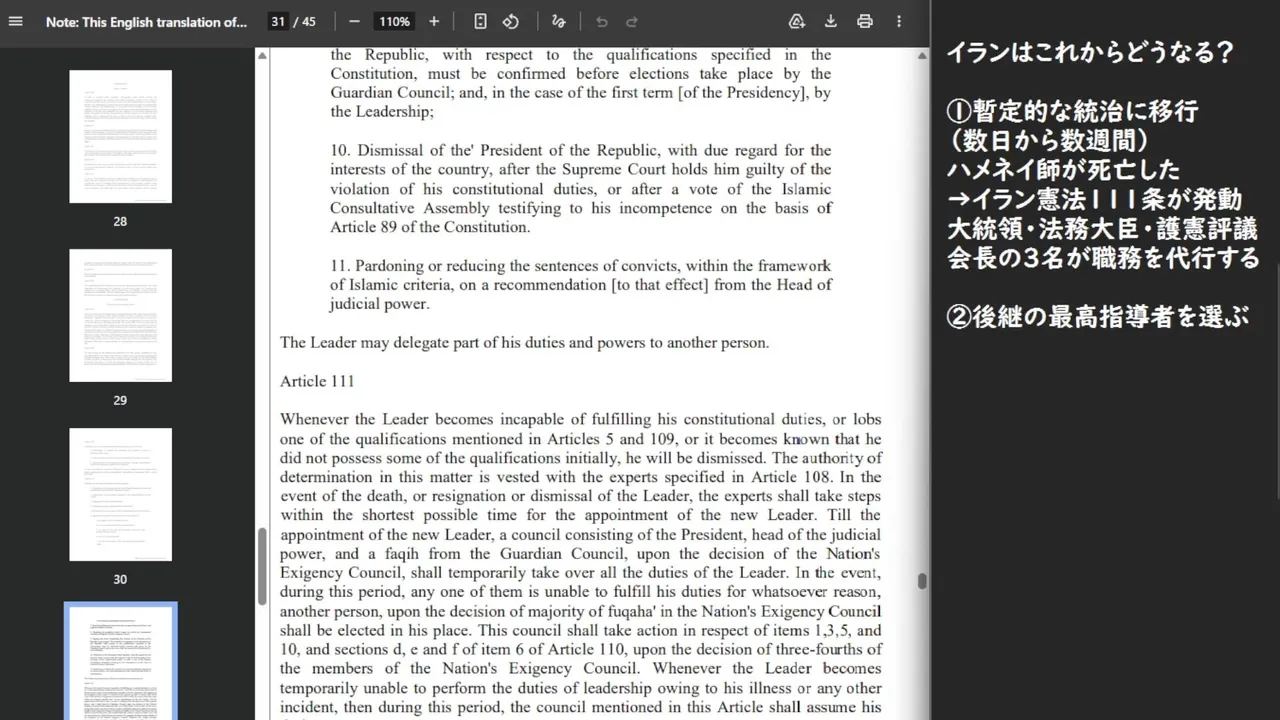Click the '①暫定的な統治に移行' line

[1072, 111]
